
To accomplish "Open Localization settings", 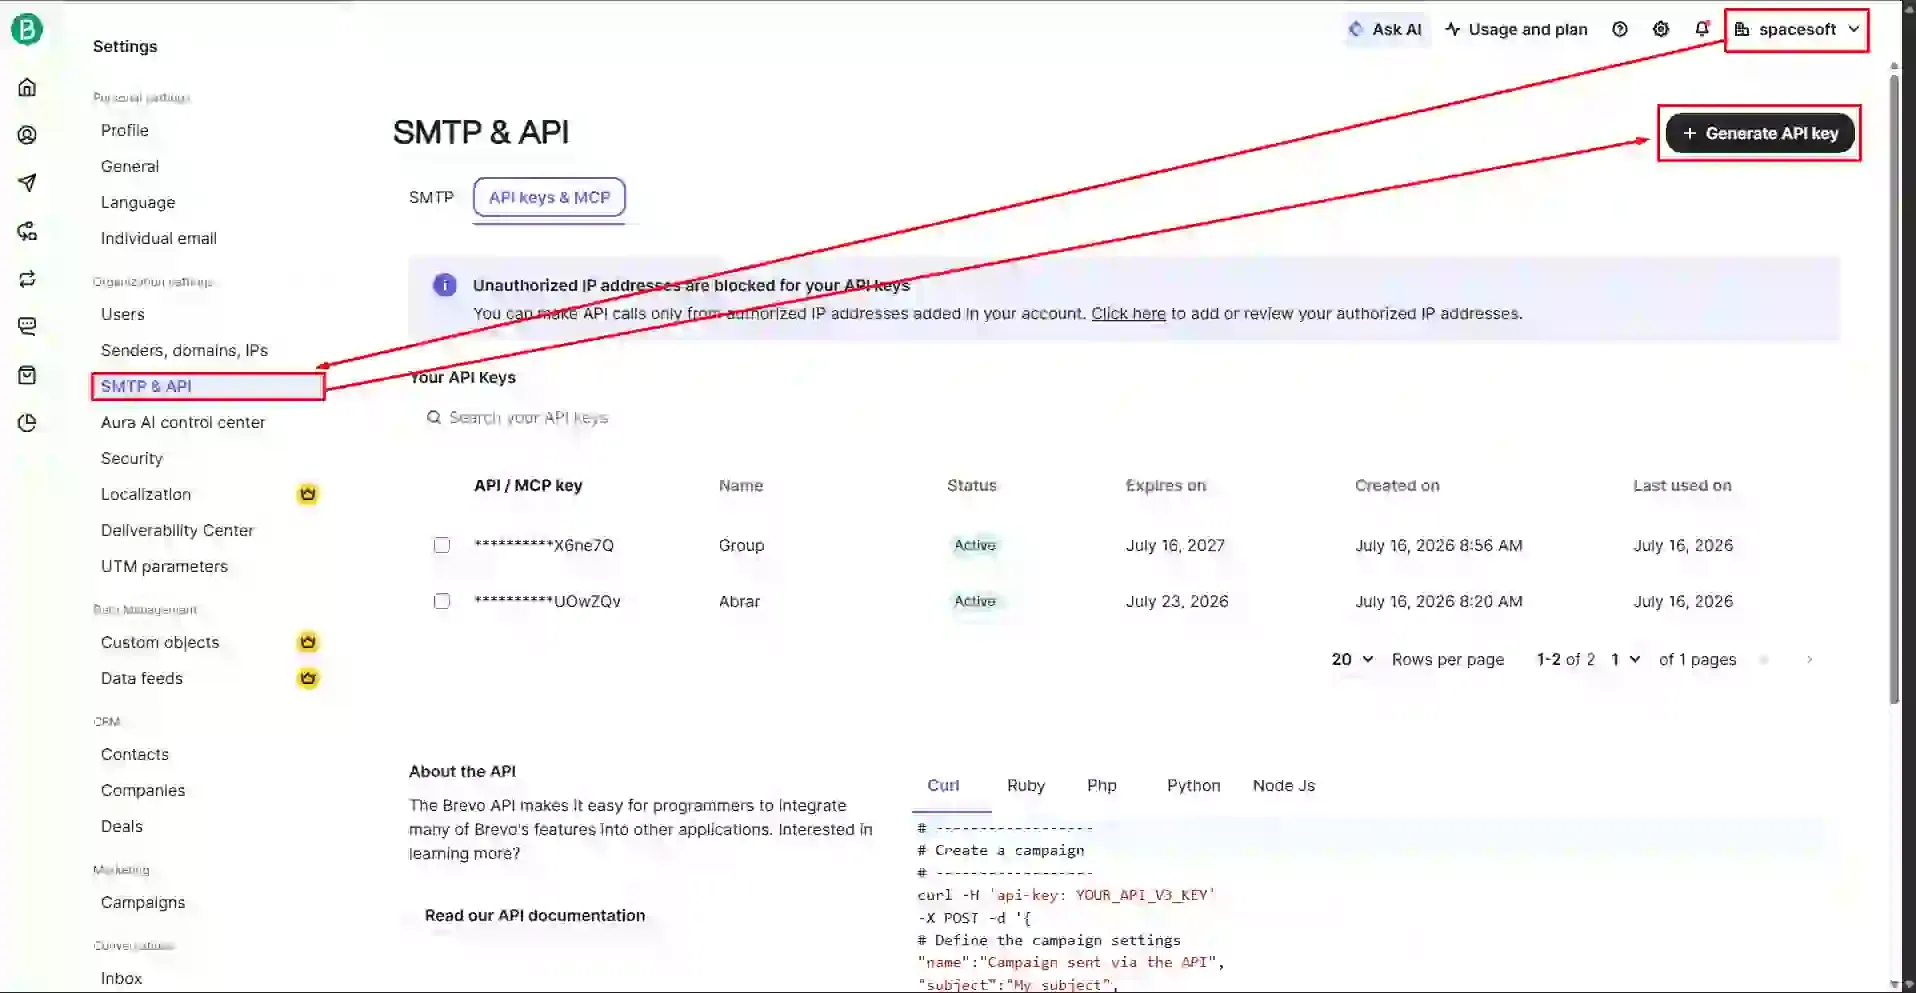I will pyautogui.click(x=146, y=494).
